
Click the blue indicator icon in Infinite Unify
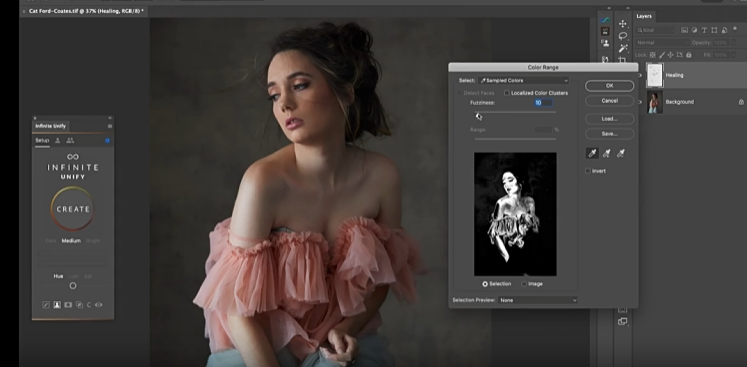point(107,141)
